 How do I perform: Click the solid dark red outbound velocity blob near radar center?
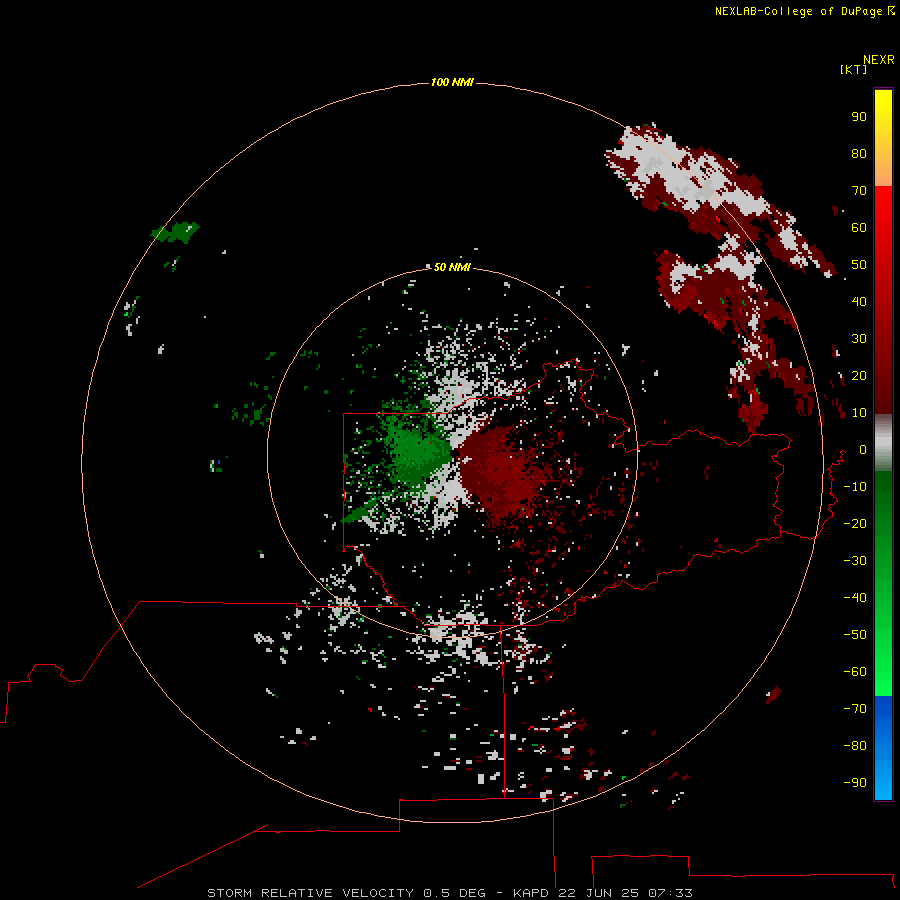coord(496,471)
